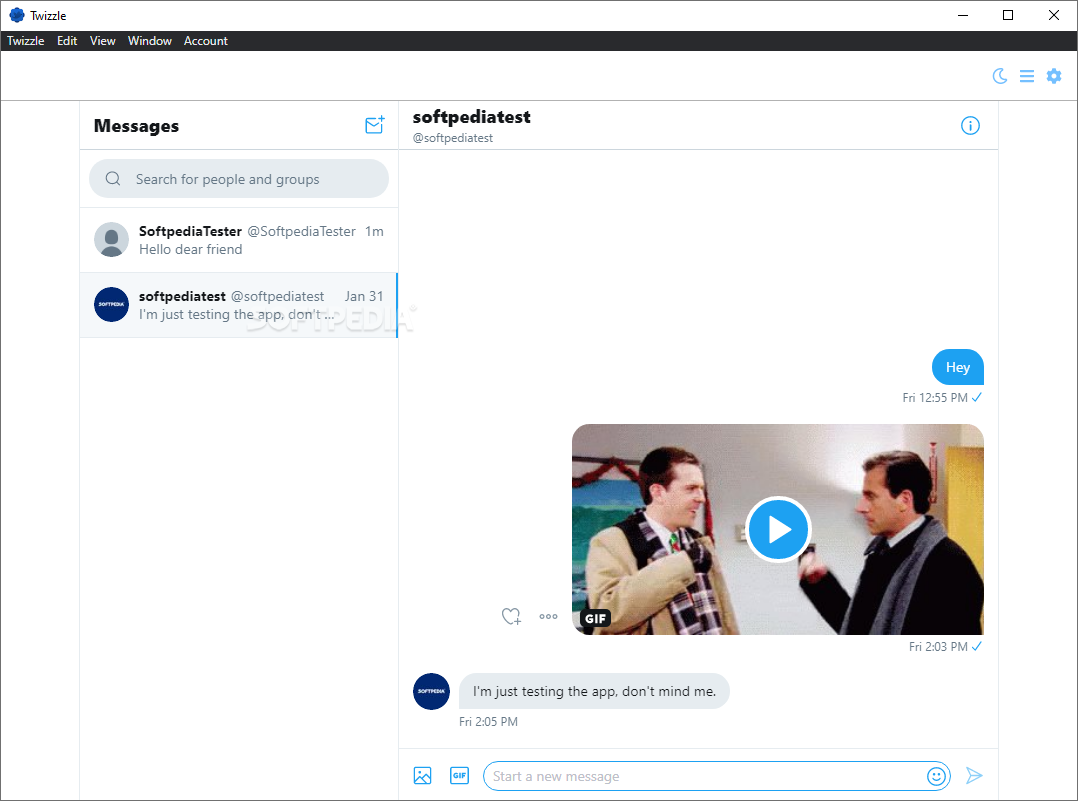Click the GIF badge on the image

595,618
